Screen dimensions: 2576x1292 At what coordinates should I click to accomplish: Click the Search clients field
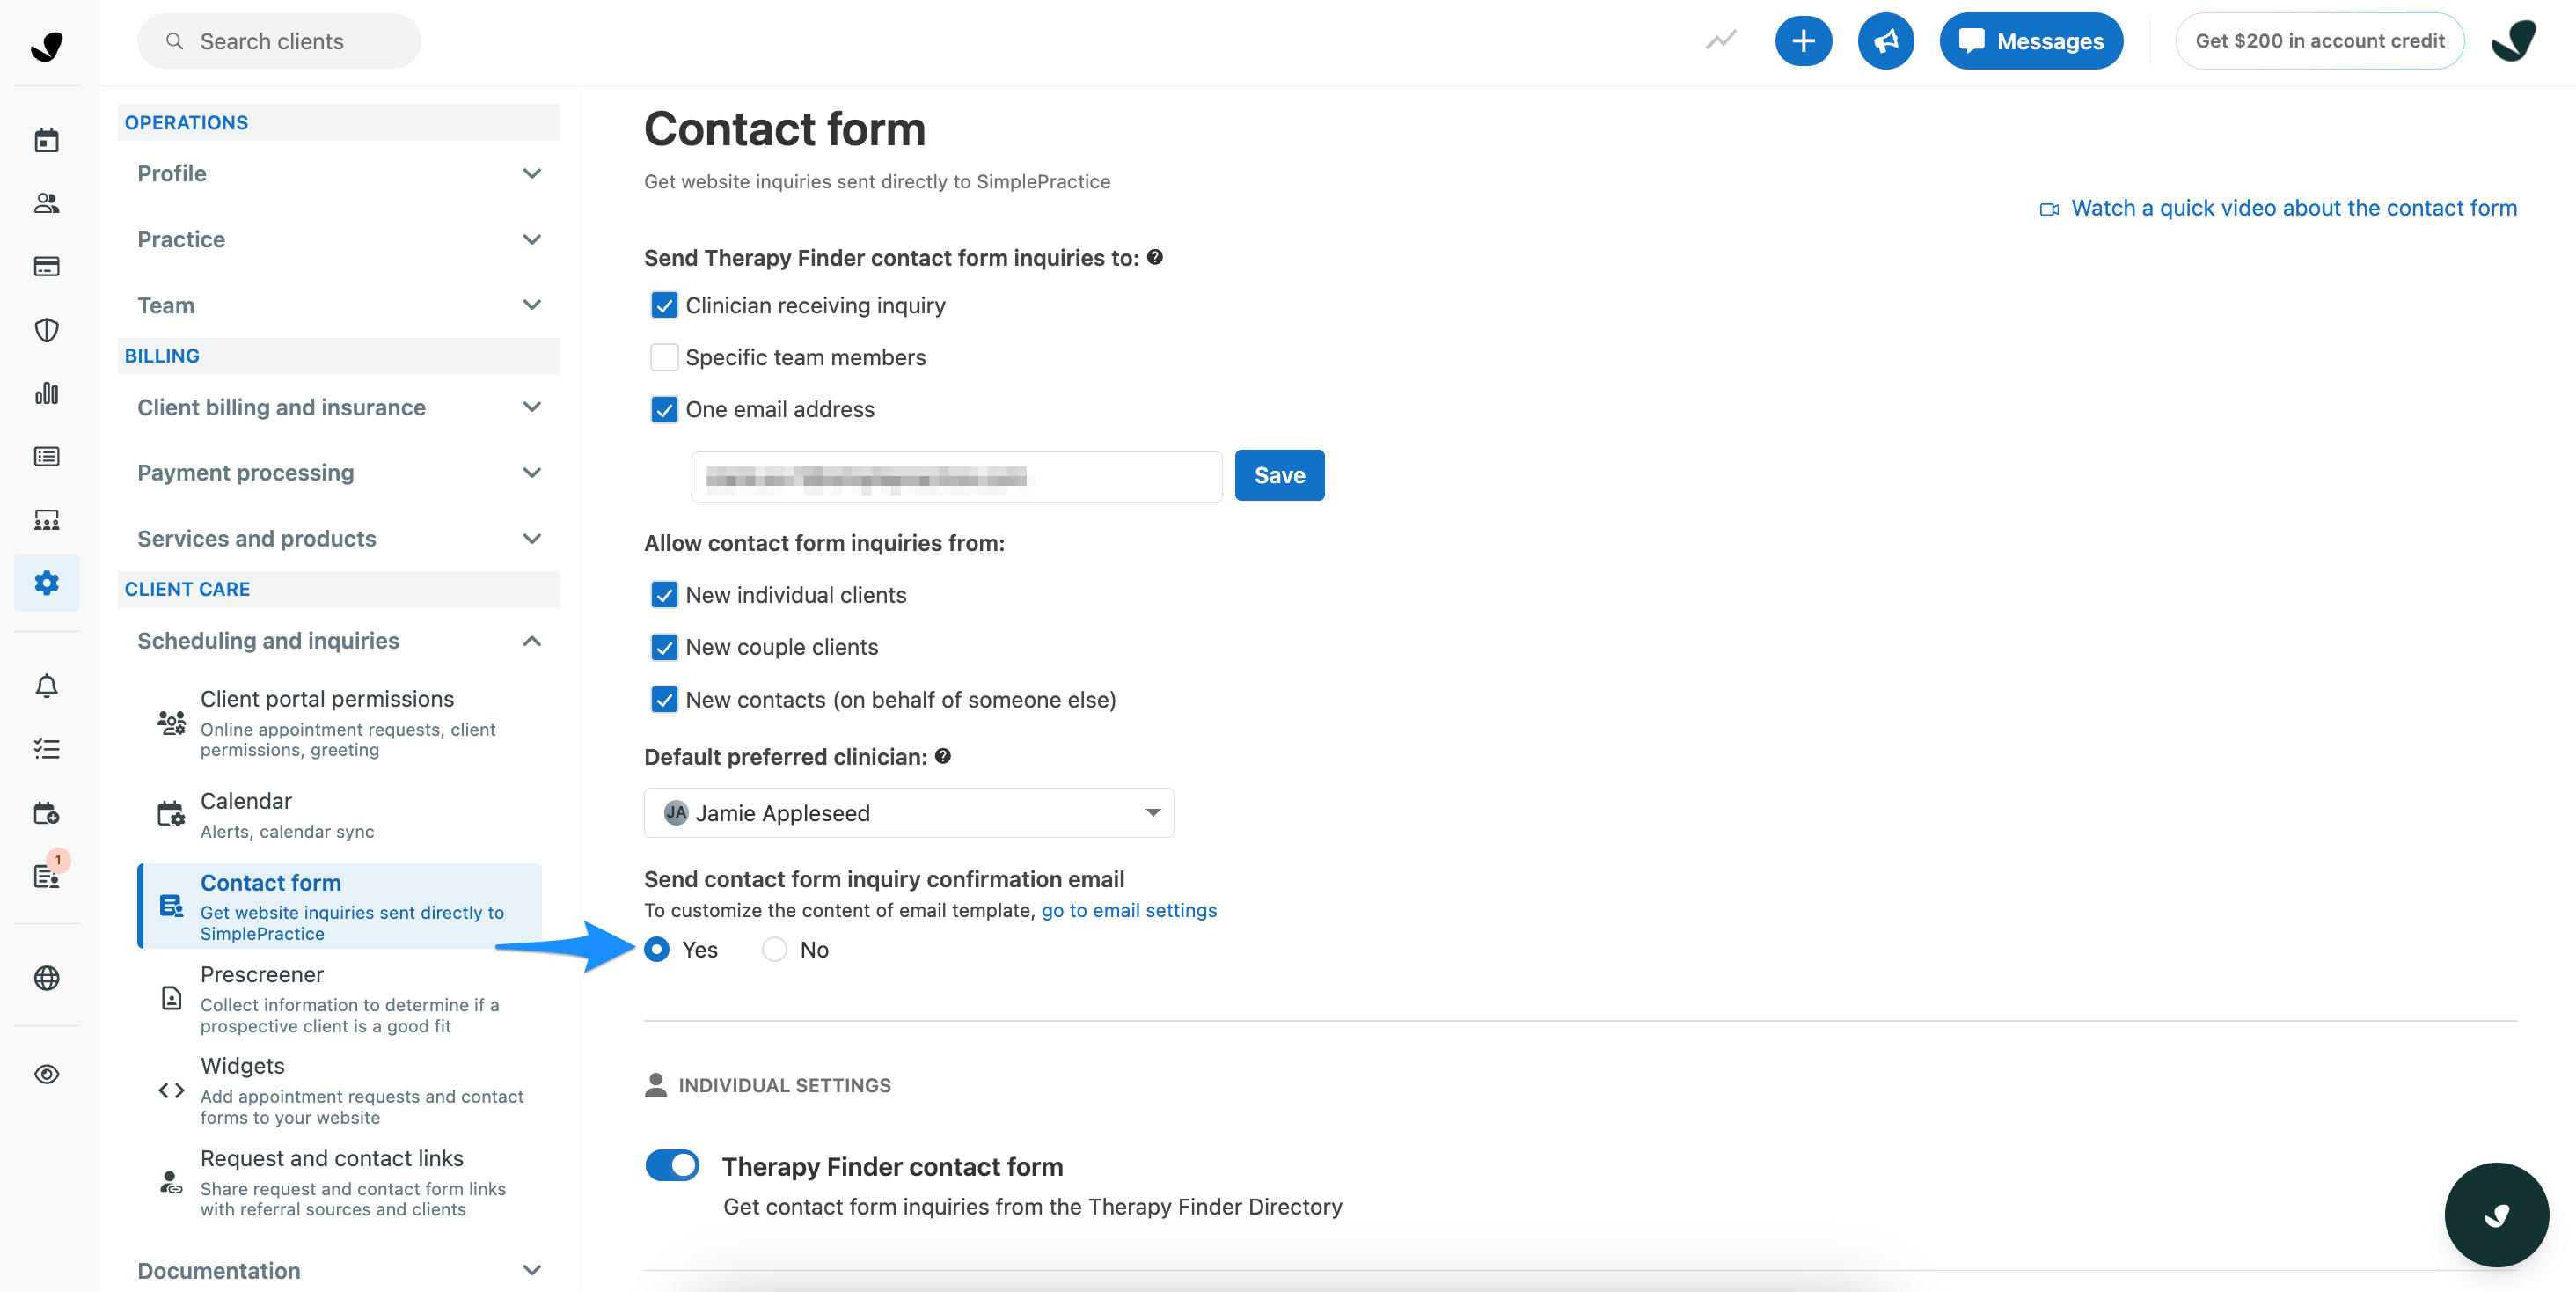pyautogui.click(x=279, y=41)
